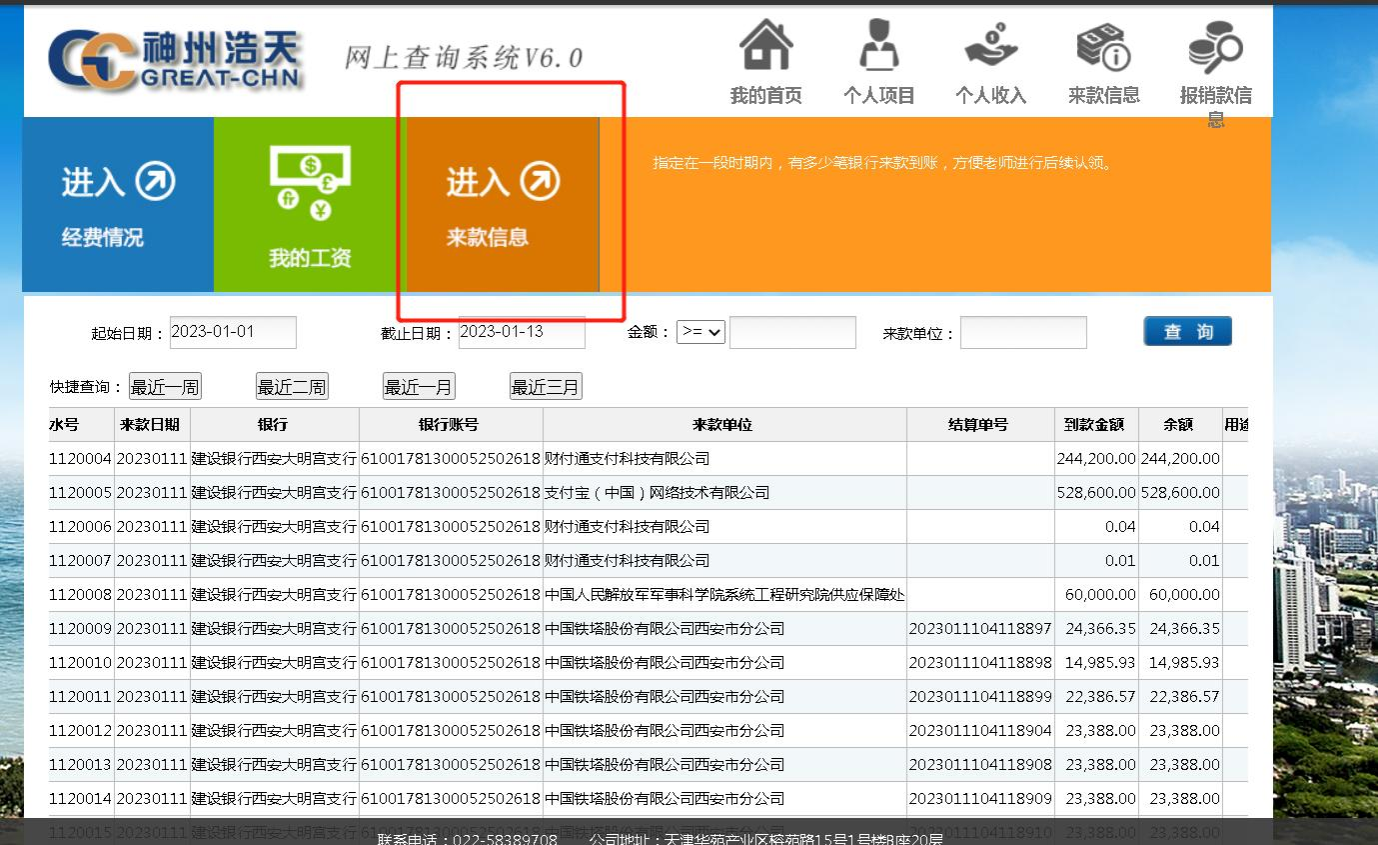Click the 起始日期 date field
1378x845 pixels.
(233, 332)
